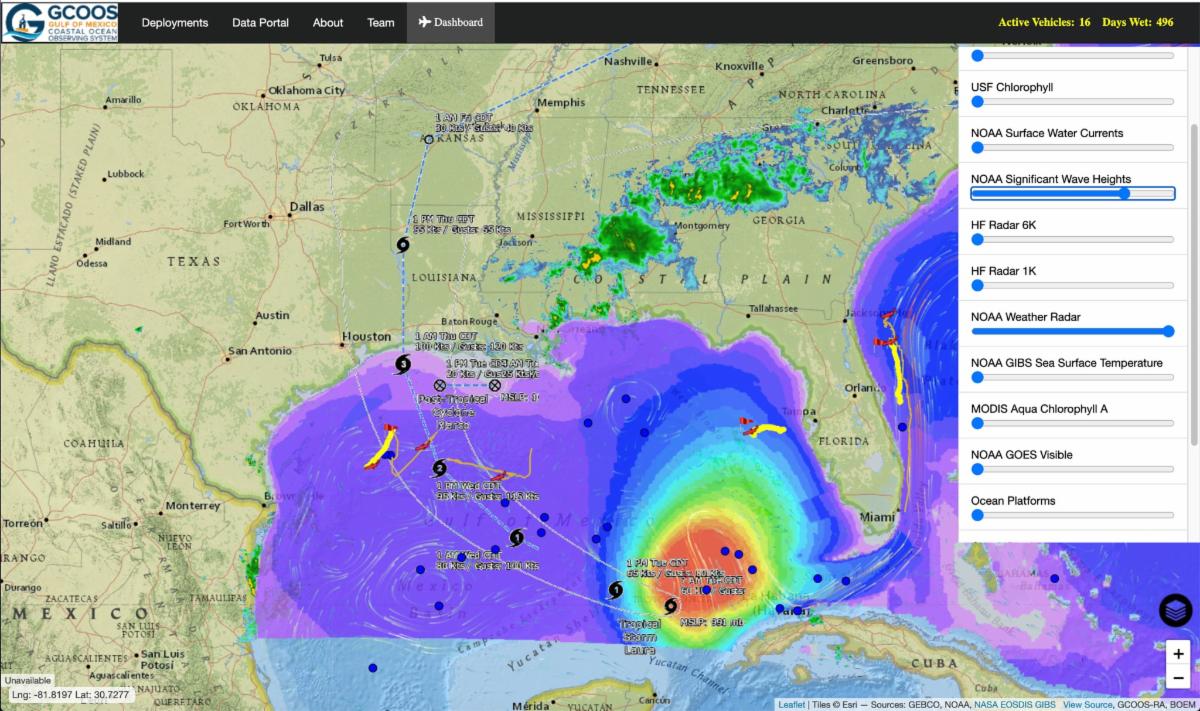1200x711 pixels.
Task: Select the category 3 hurricane marker near Houston
Action: [x=403, y=365]
